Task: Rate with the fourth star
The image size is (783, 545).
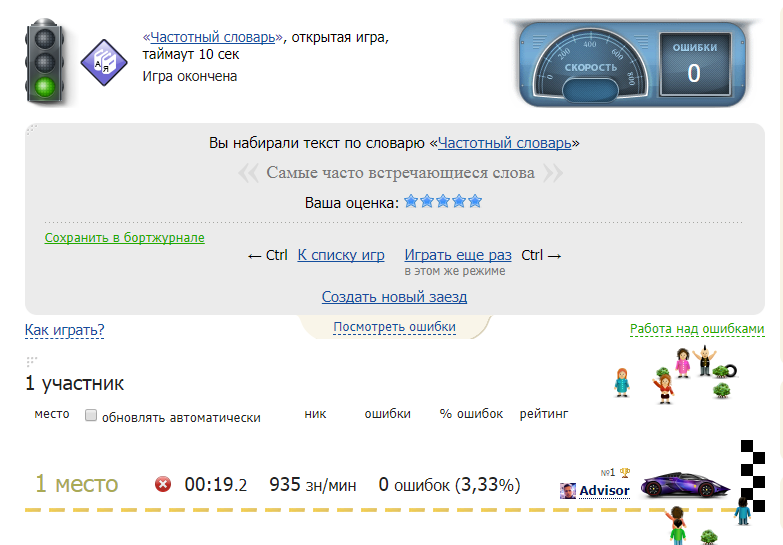Action: click(x=459, y=201)
